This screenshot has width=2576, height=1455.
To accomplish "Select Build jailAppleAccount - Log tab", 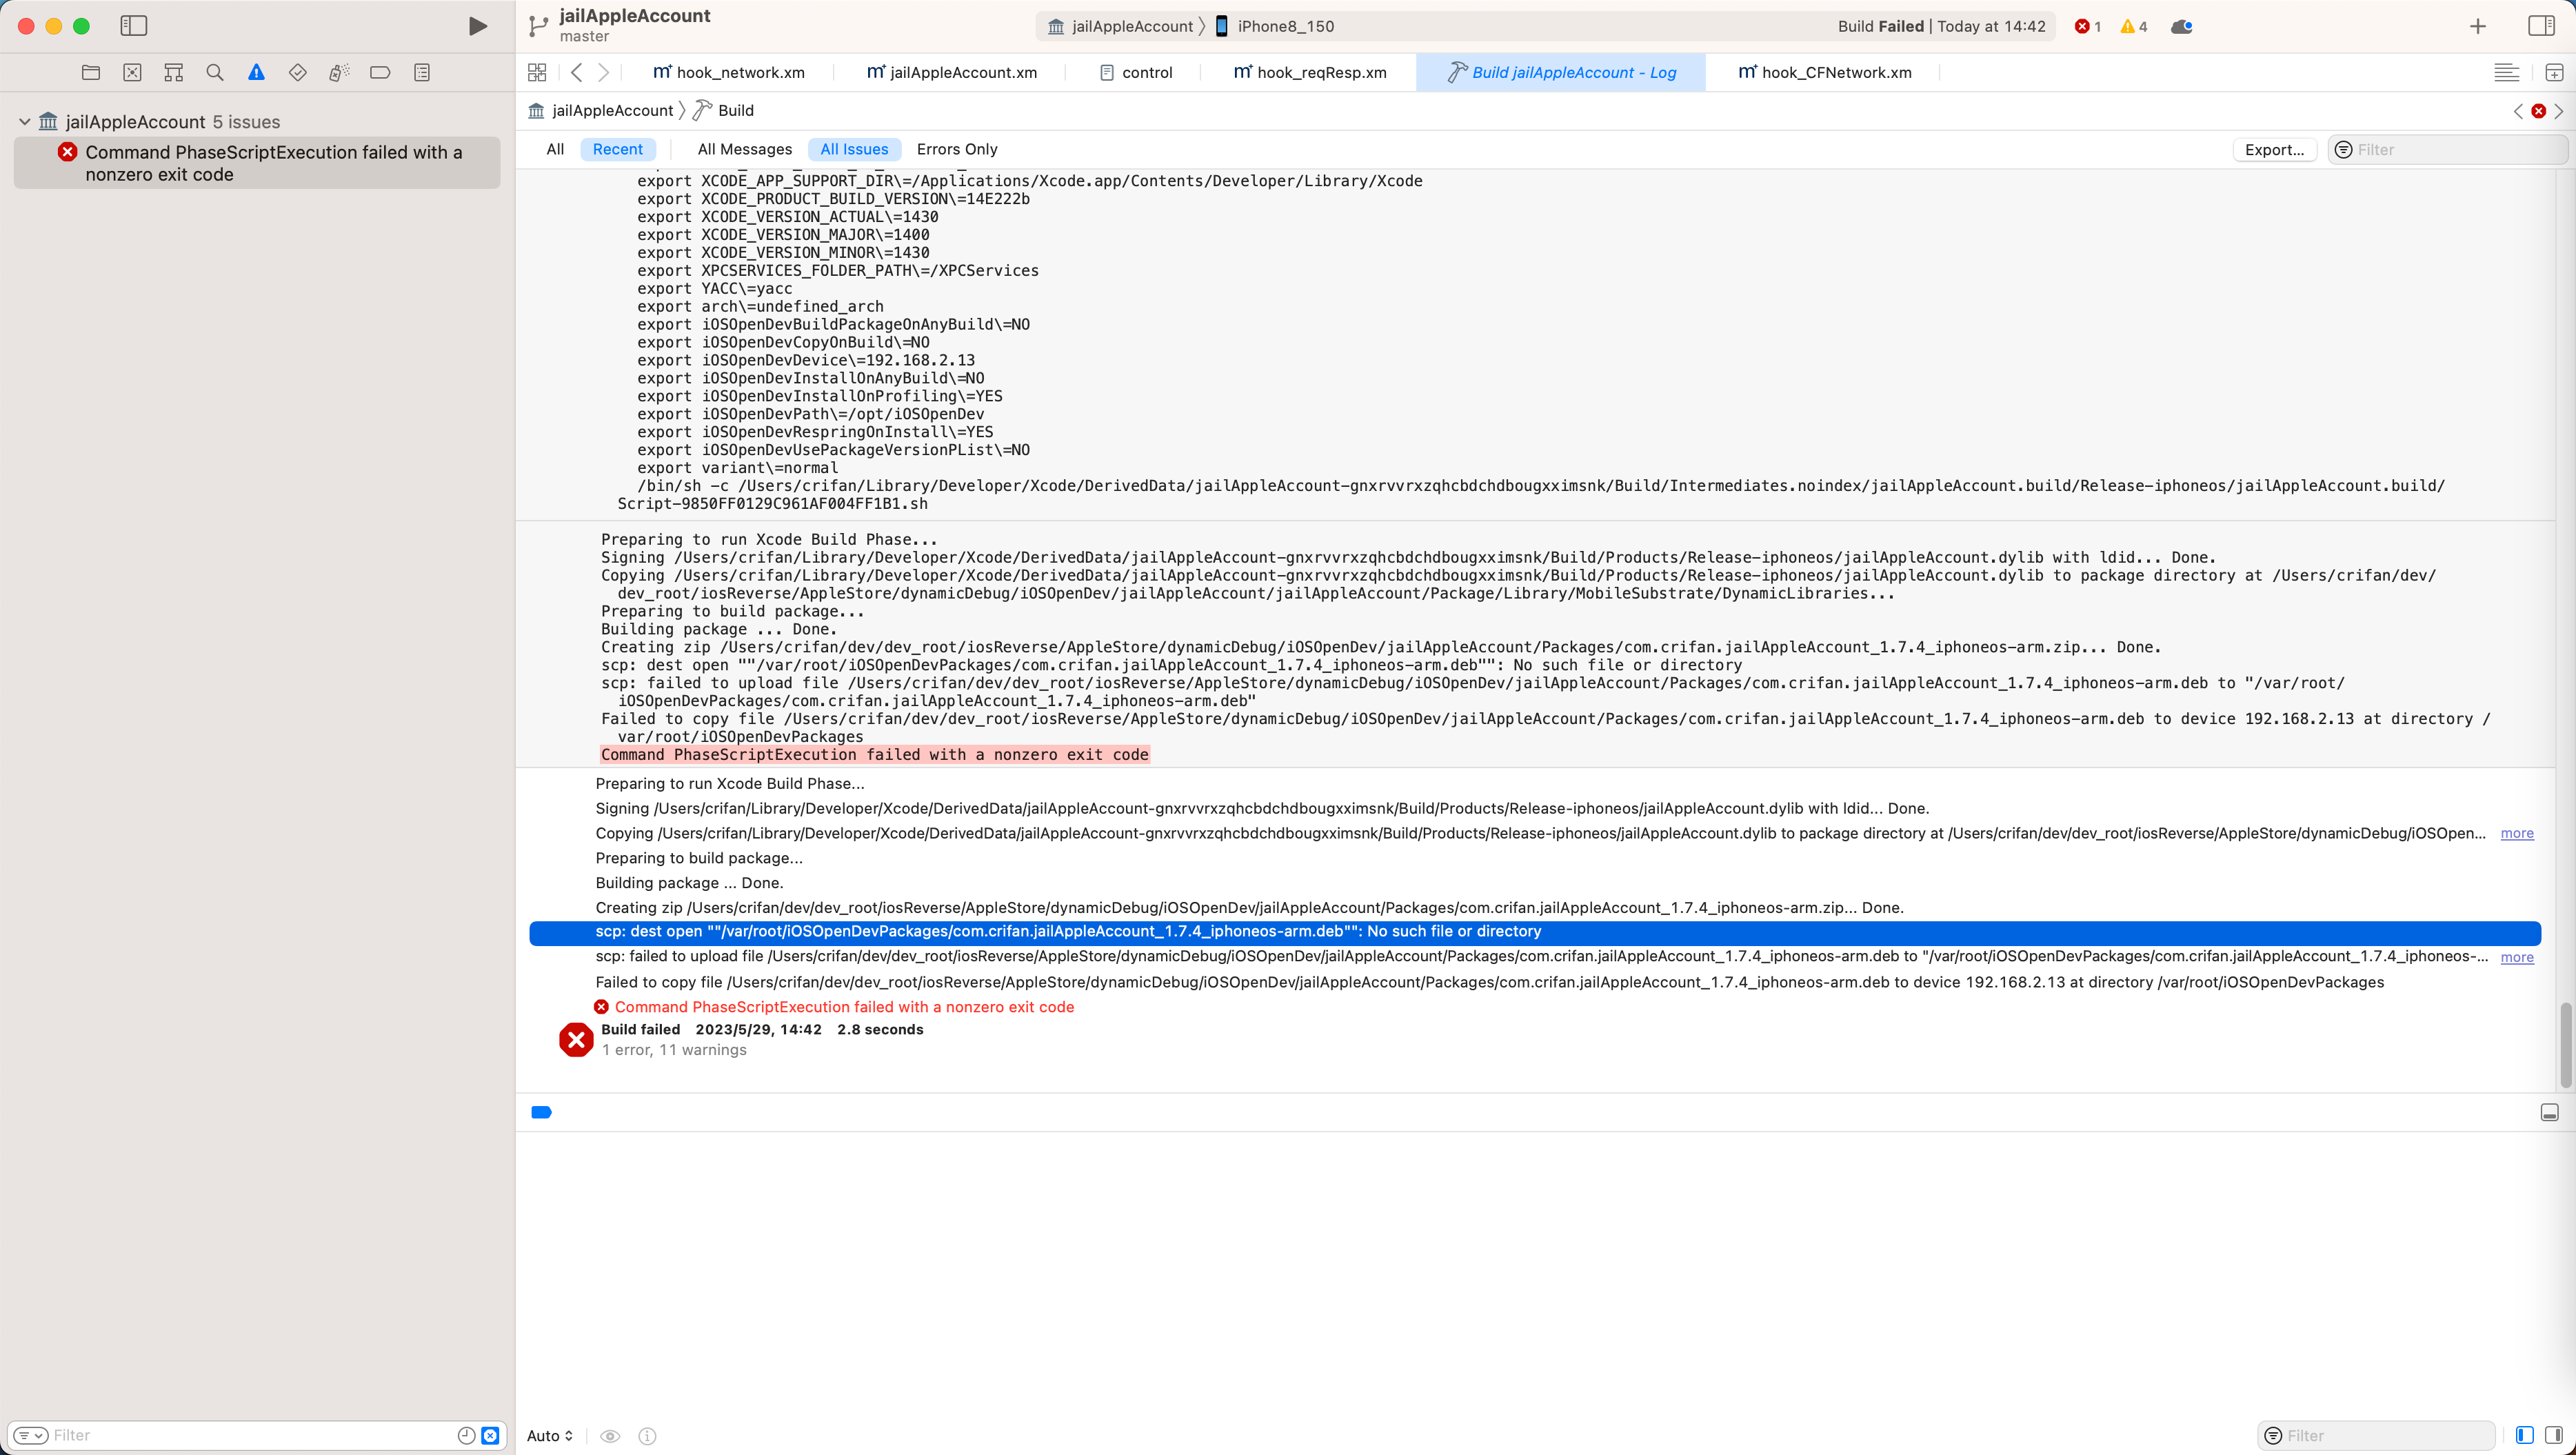I will (1561, 72).
